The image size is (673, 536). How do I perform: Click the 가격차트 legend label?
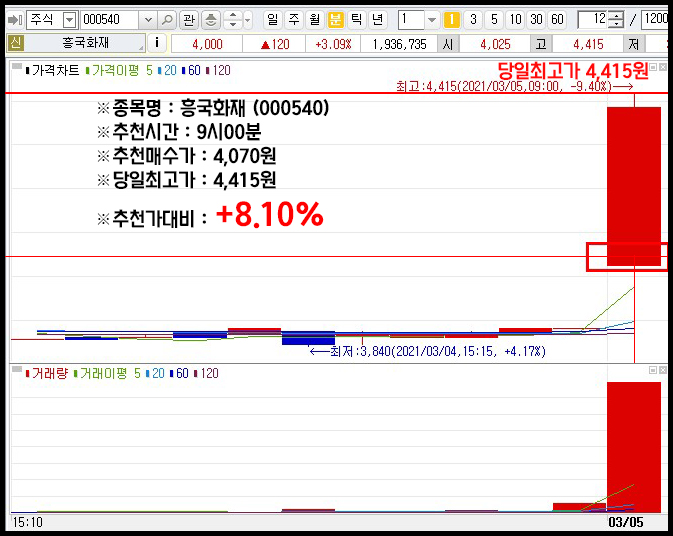[53, 70]
